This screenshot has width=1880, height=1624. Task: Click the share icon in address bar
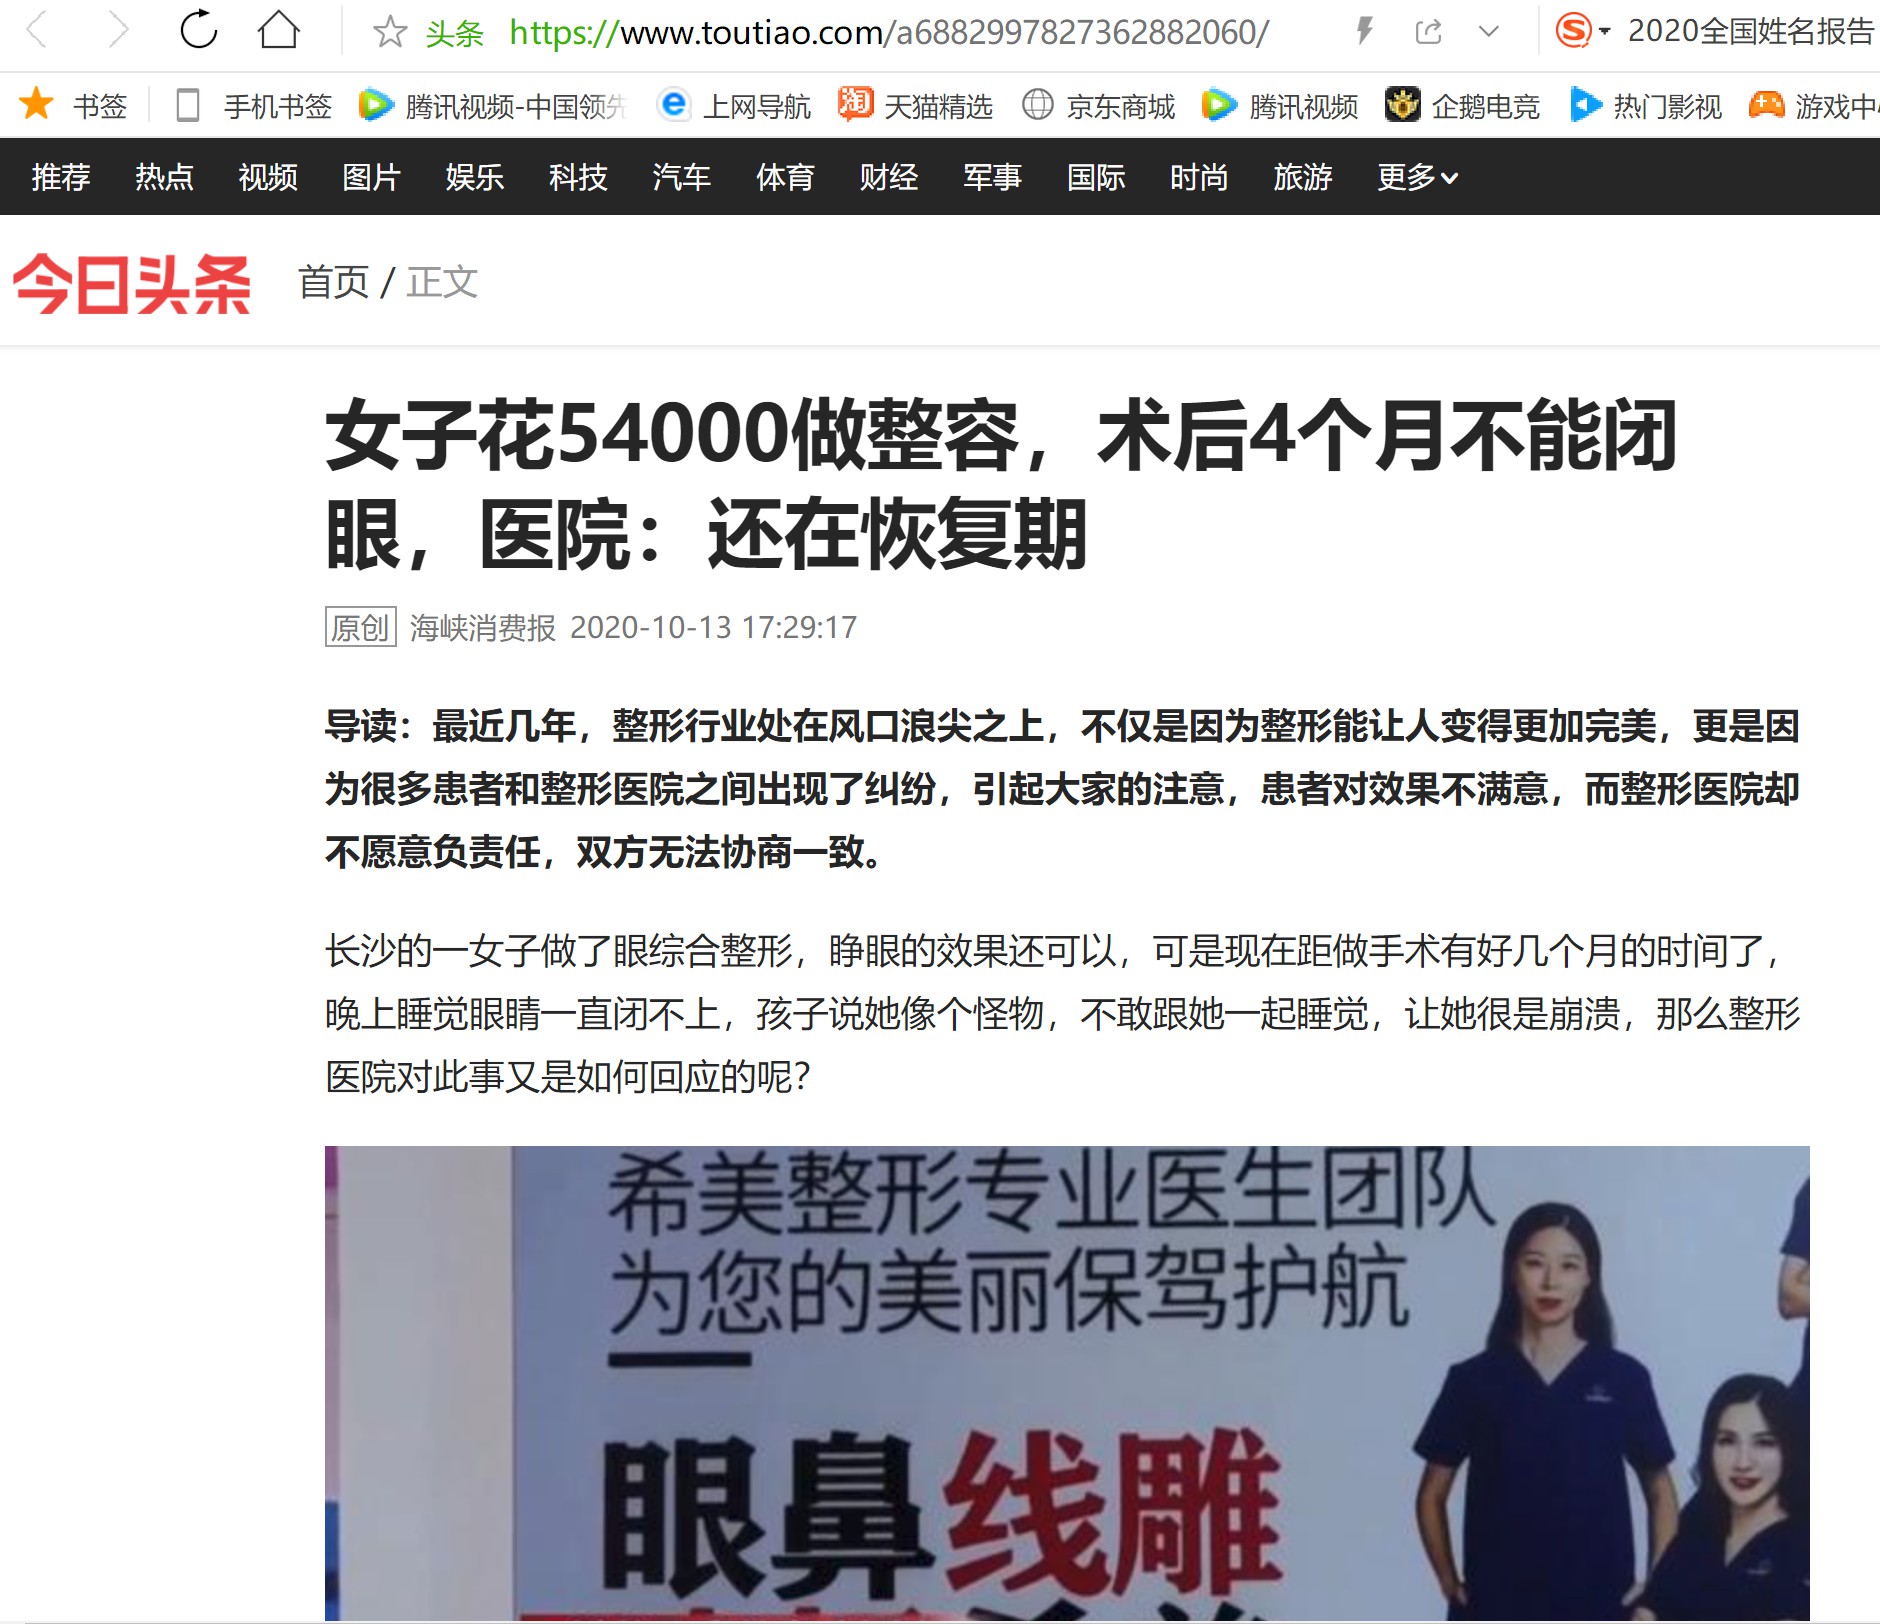(x=1428, y=32)
